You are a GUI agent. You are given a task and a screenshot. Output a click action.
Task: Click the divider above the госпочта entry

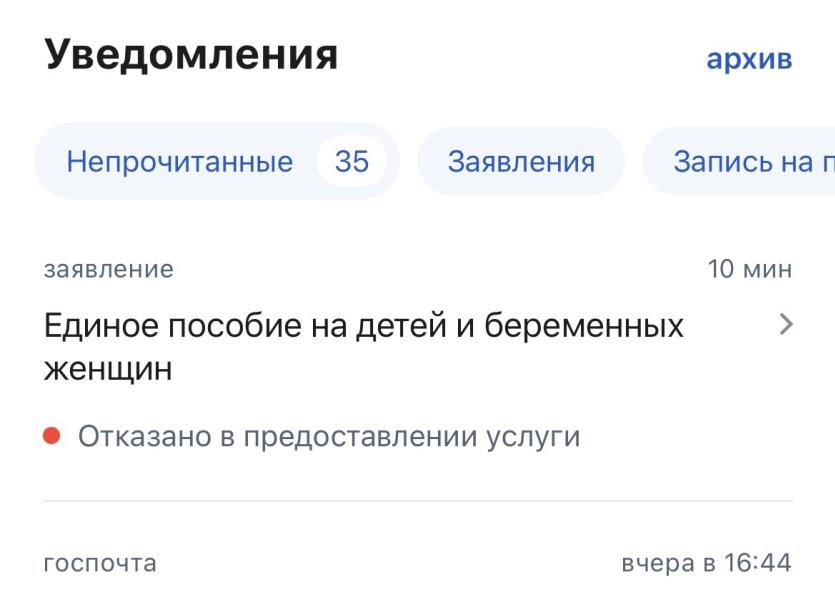(x=417, y=500)
